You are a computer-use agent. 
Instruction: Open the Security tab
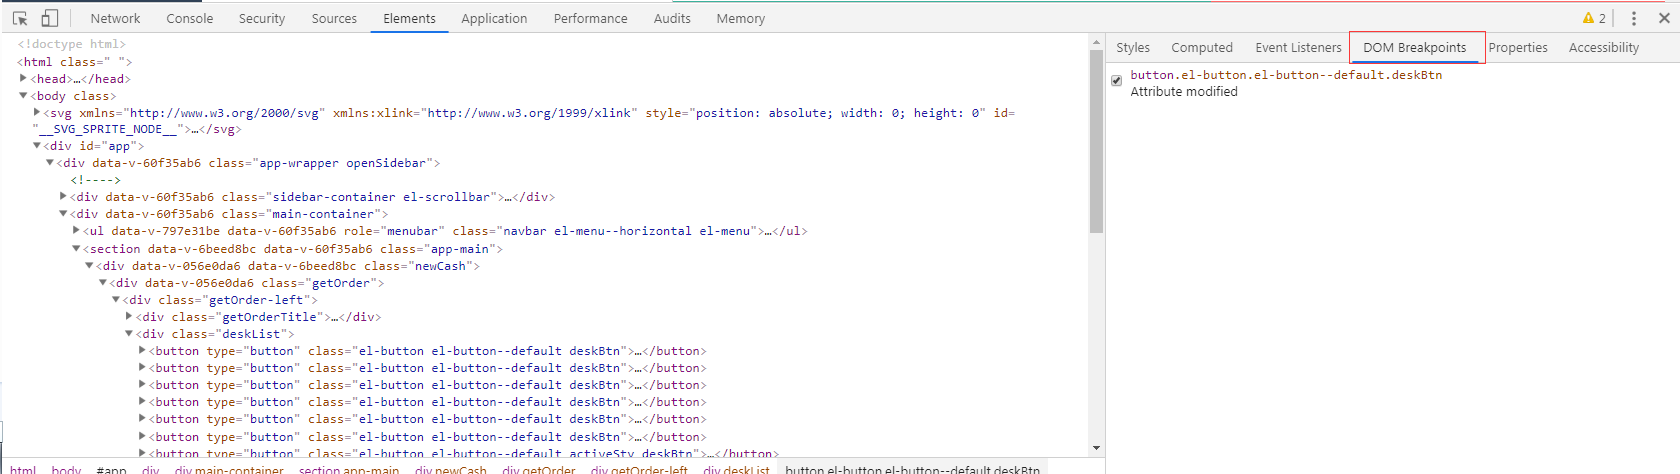[x=262, y=18]
